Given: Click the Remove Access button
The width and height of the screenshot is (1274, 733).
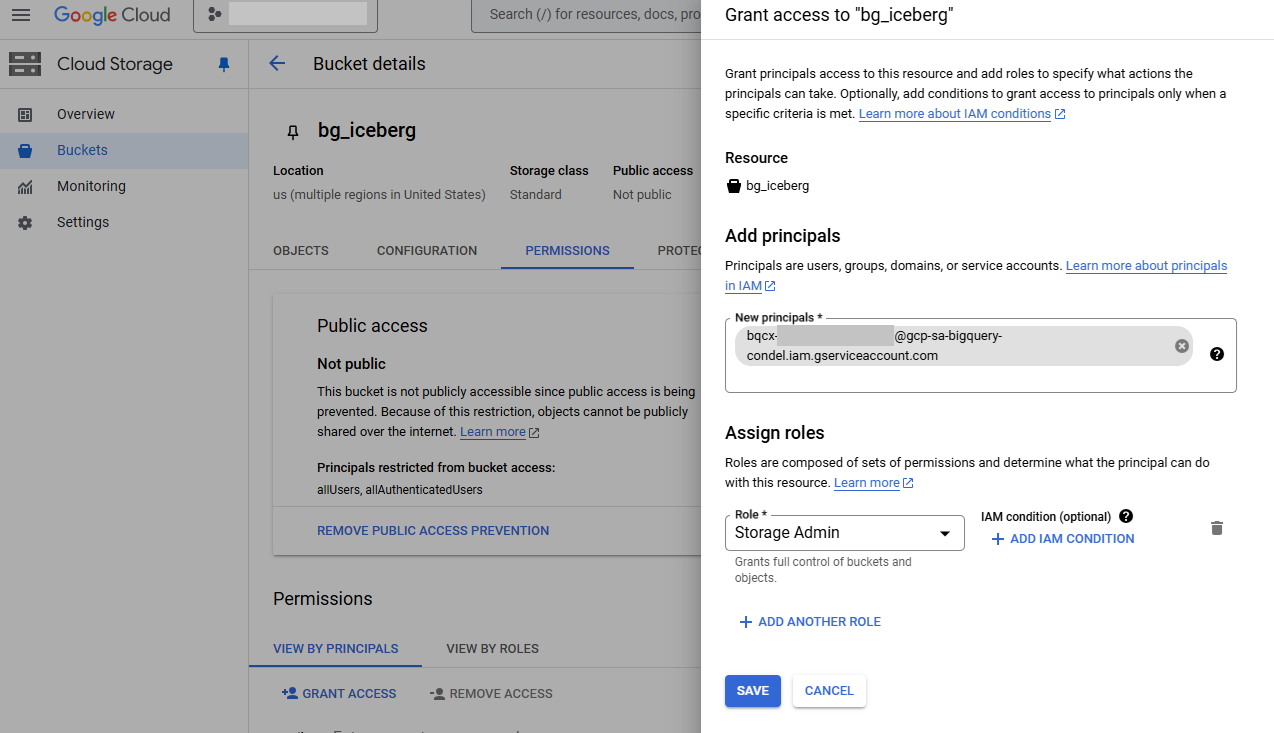Looking at the screenshot, I should (x=491, y=693).
